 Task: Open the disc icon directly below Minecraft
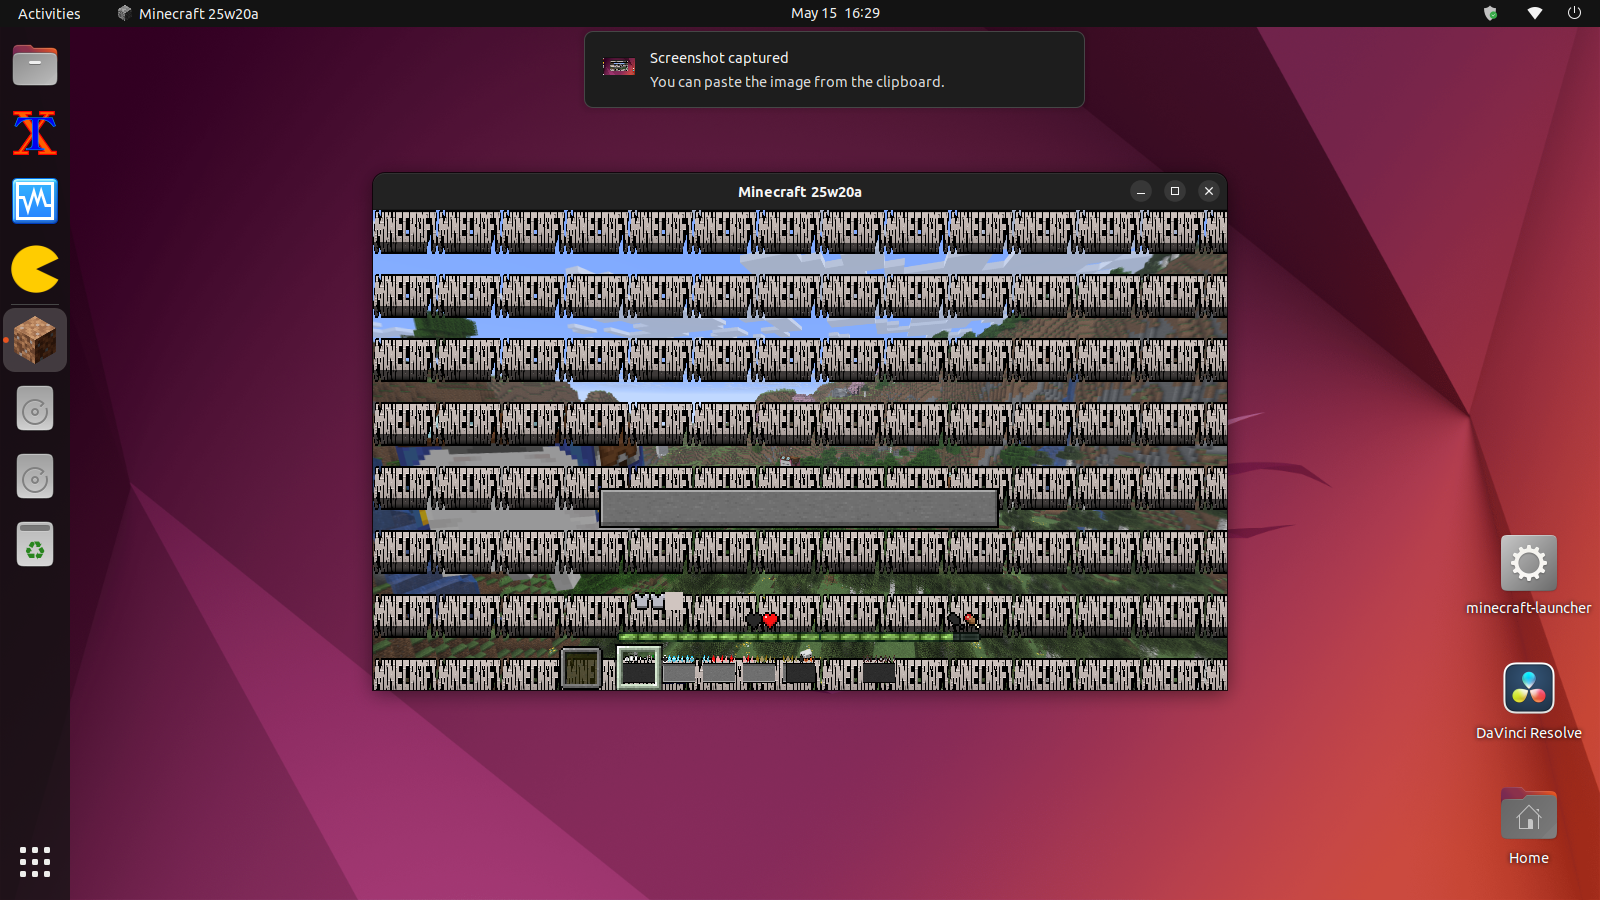click(35, 409)
